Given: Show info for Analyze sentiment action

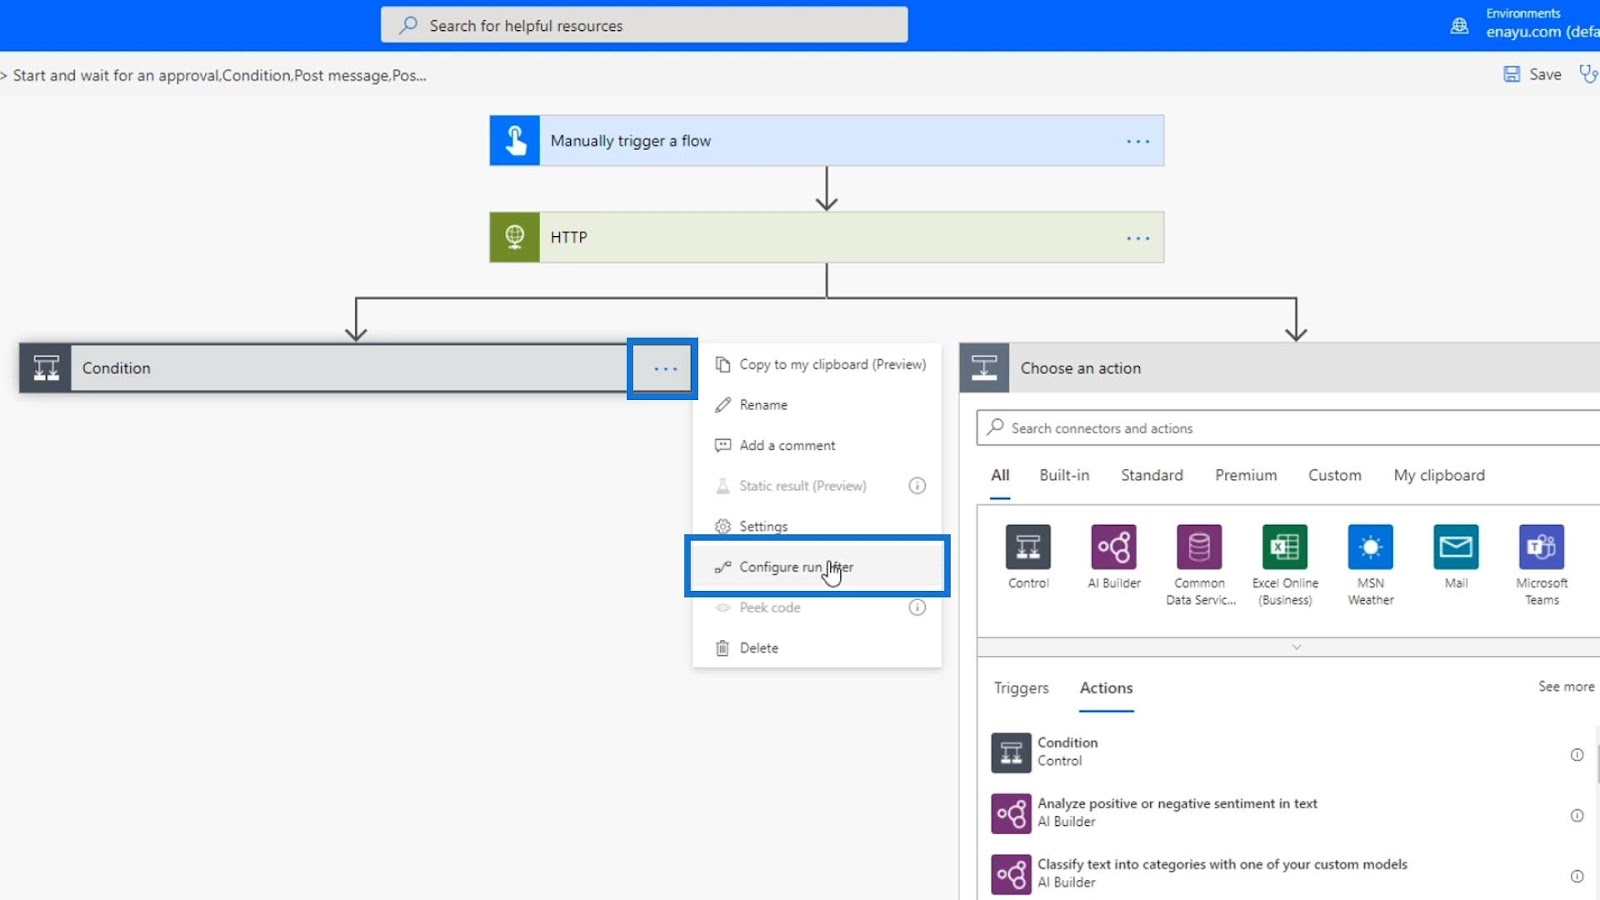Looking at the screenshot, I should [1577, 816].
